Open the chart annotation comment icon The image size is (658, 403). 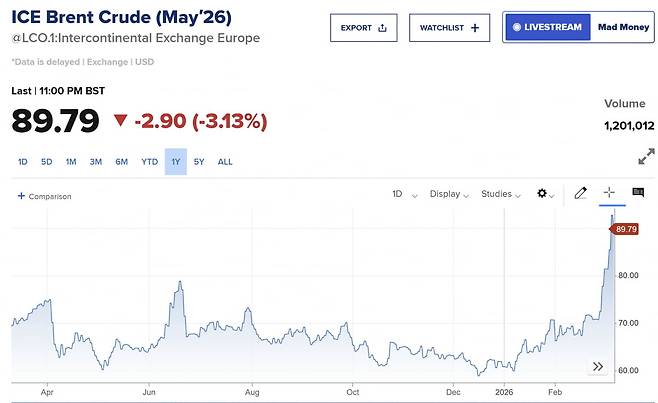coord(637,194)
